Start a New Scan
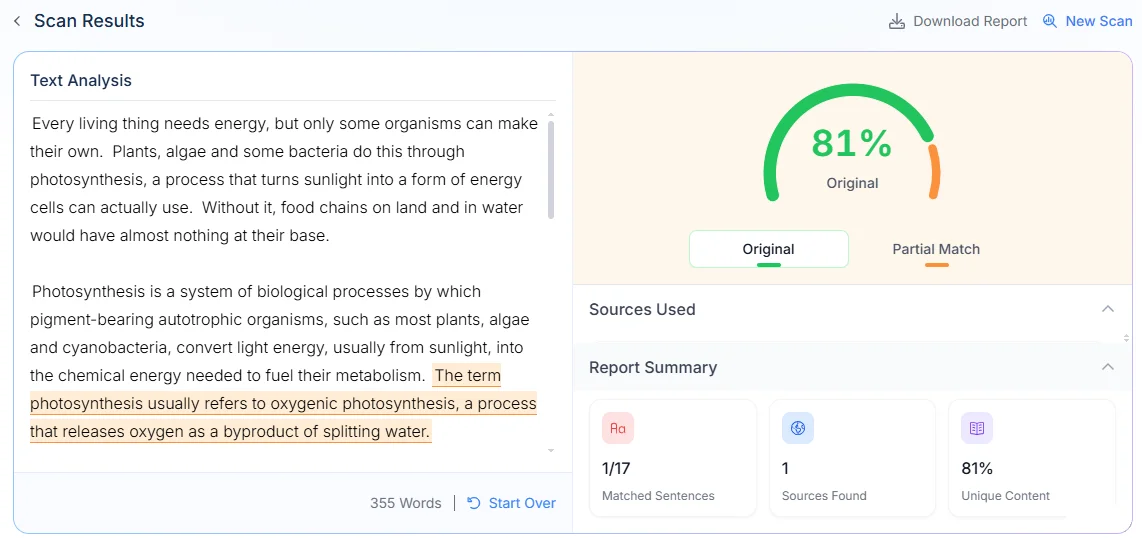Image resolution: width=1142 pixels, height=538 pixels. 1098,21
